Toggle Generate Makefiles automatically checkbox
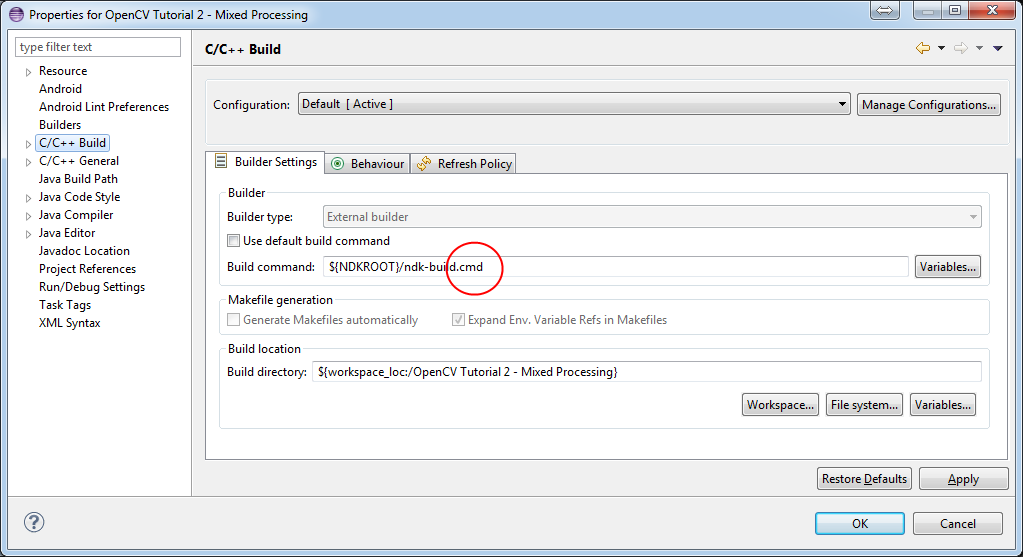 [x=234, y=320]
